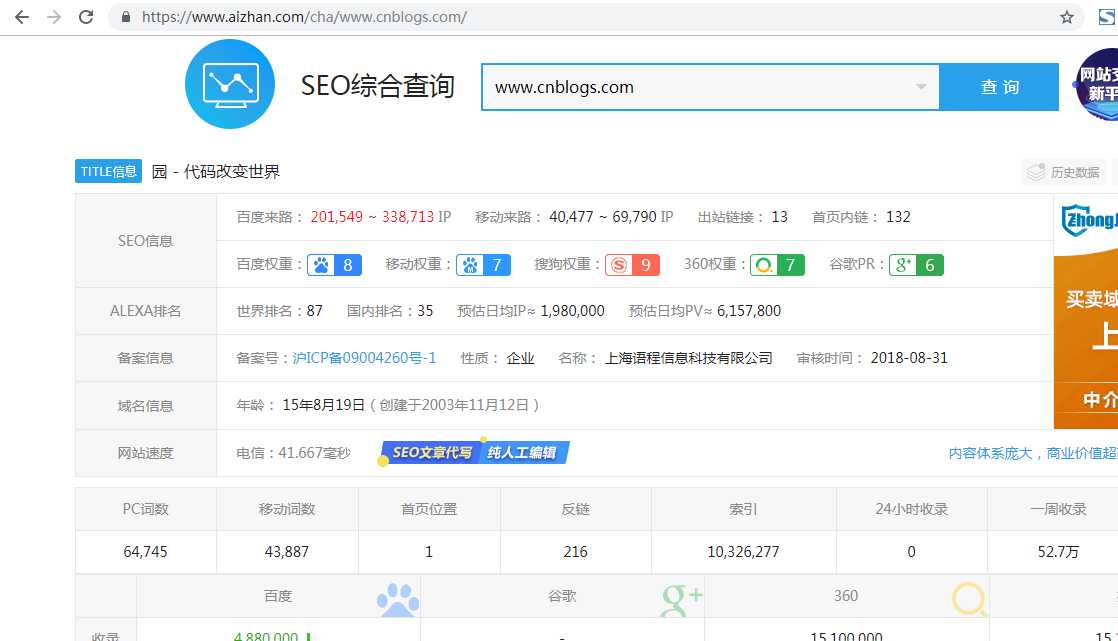
Task: Click the ZhongJie orange side advertisement
Action: (x=1086, y=312)
